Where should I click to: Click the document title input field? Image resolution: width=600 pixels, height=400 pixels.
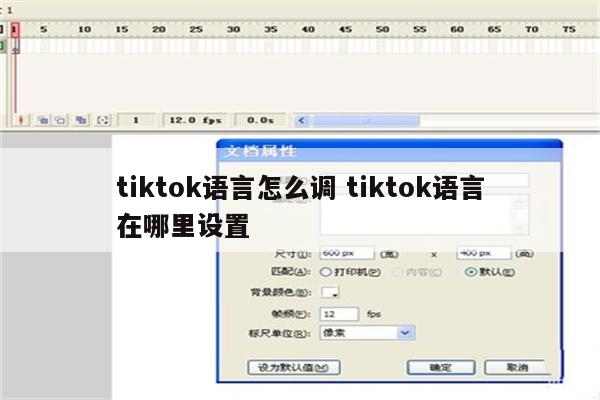(424, 180)
